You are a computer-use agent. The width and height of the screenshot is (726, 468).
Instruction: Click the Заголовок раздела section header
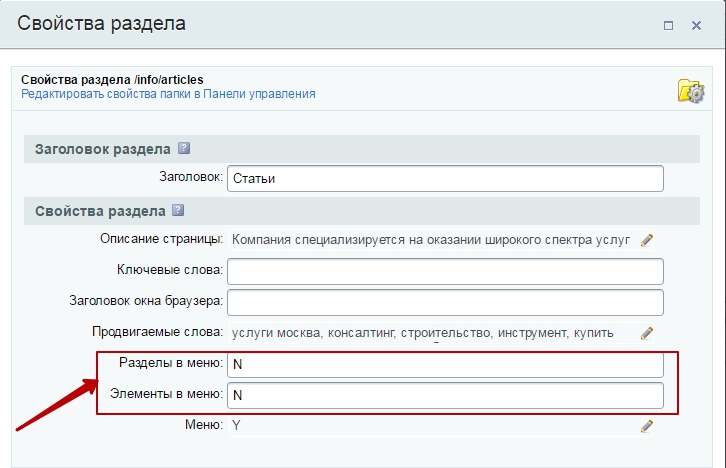(102, 149)
